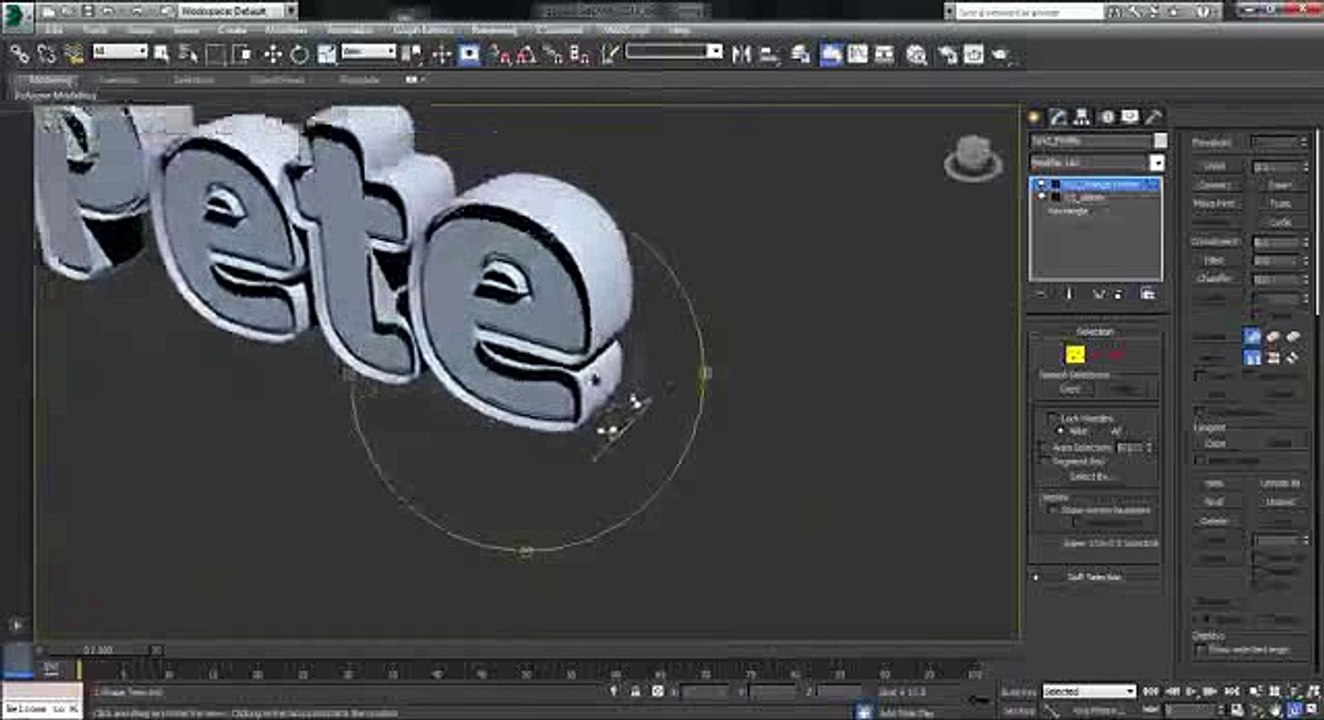Screen dimensions: 1324x720
Task: Click the Unhide All button
Action: click(1280, 484)
